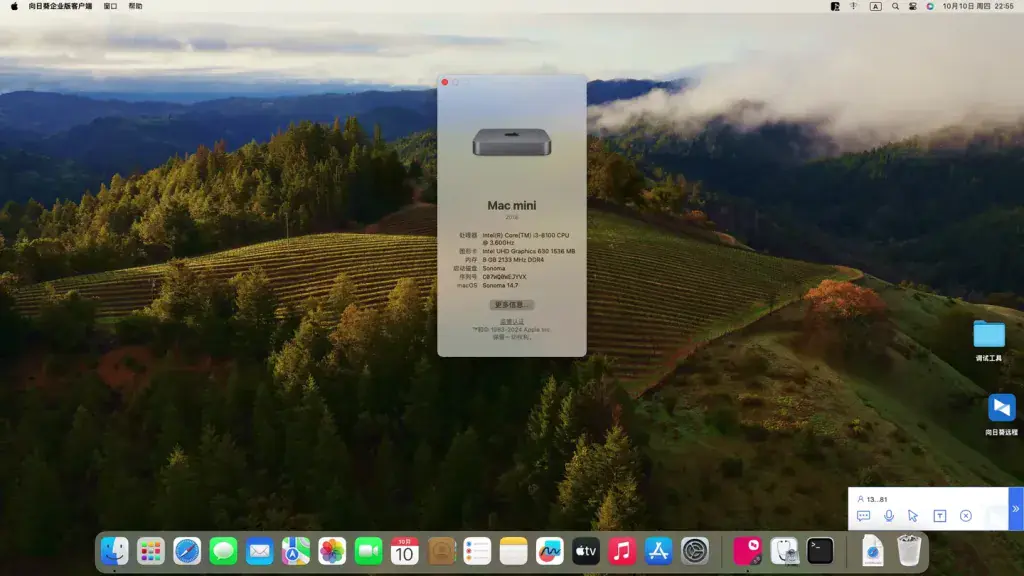
Task: Open Photos from the Dock
Action: tap(332, 551)
